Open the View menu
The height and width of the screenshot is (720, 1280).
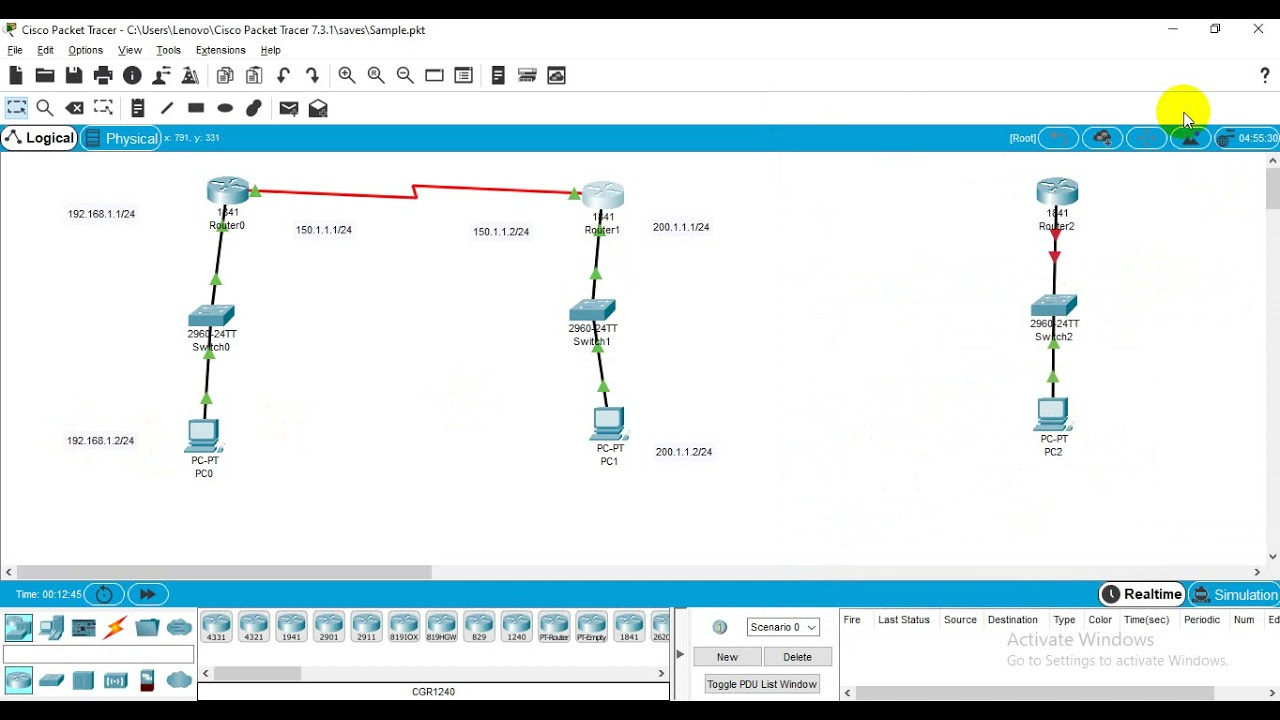[130, 50]
